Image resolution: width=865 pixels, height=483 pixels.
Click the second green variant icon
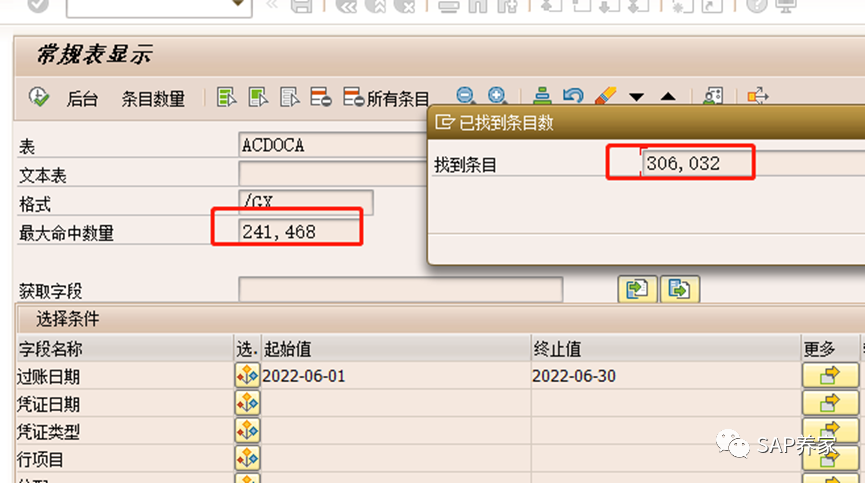258,97
